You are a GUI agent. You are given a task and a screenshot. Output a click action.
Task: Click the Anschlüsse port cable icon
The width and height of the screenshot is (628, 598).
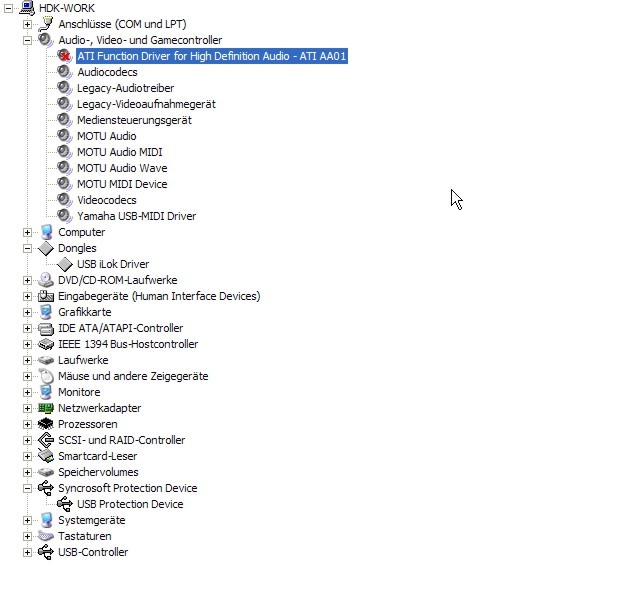[46, 24]
